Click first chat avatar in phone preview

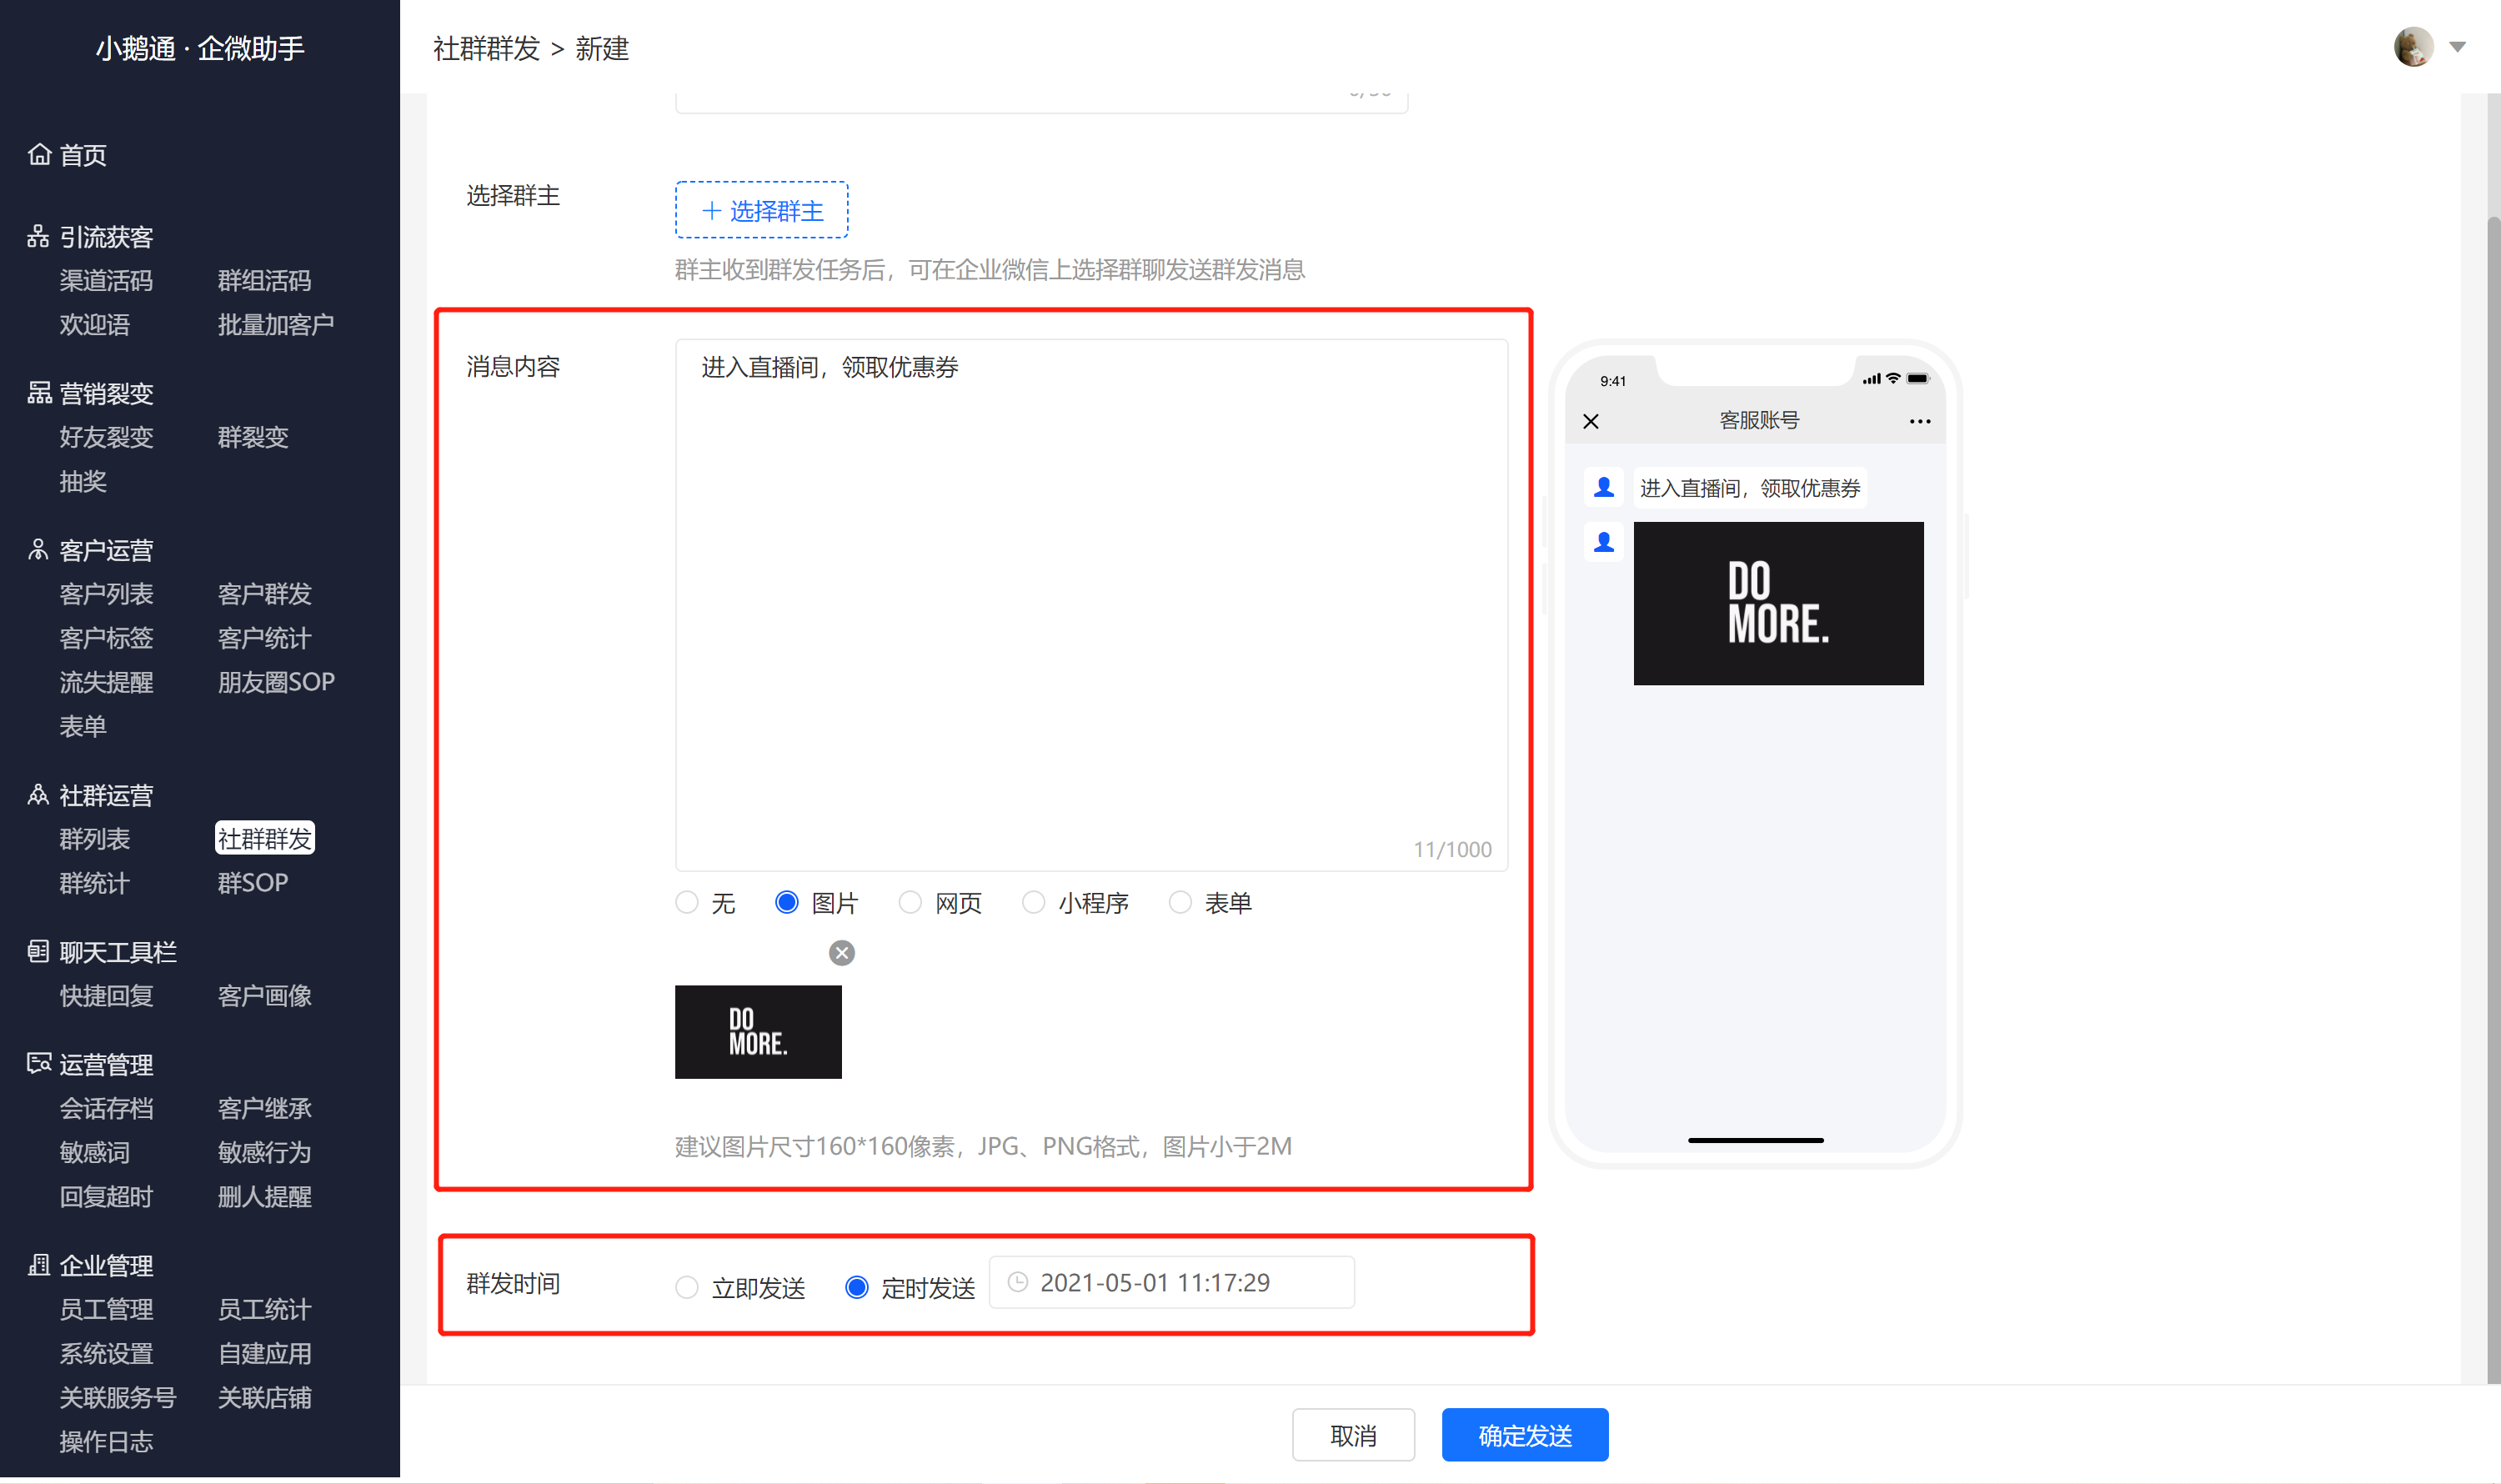1604,487
